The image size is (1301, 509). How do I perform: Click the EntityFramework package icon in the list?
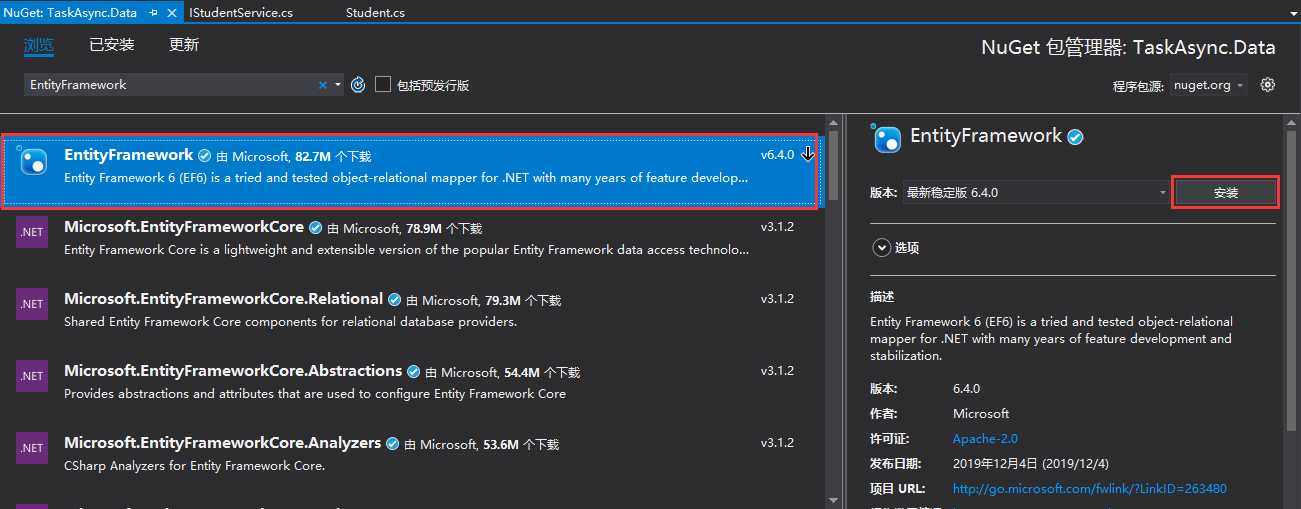32,160
